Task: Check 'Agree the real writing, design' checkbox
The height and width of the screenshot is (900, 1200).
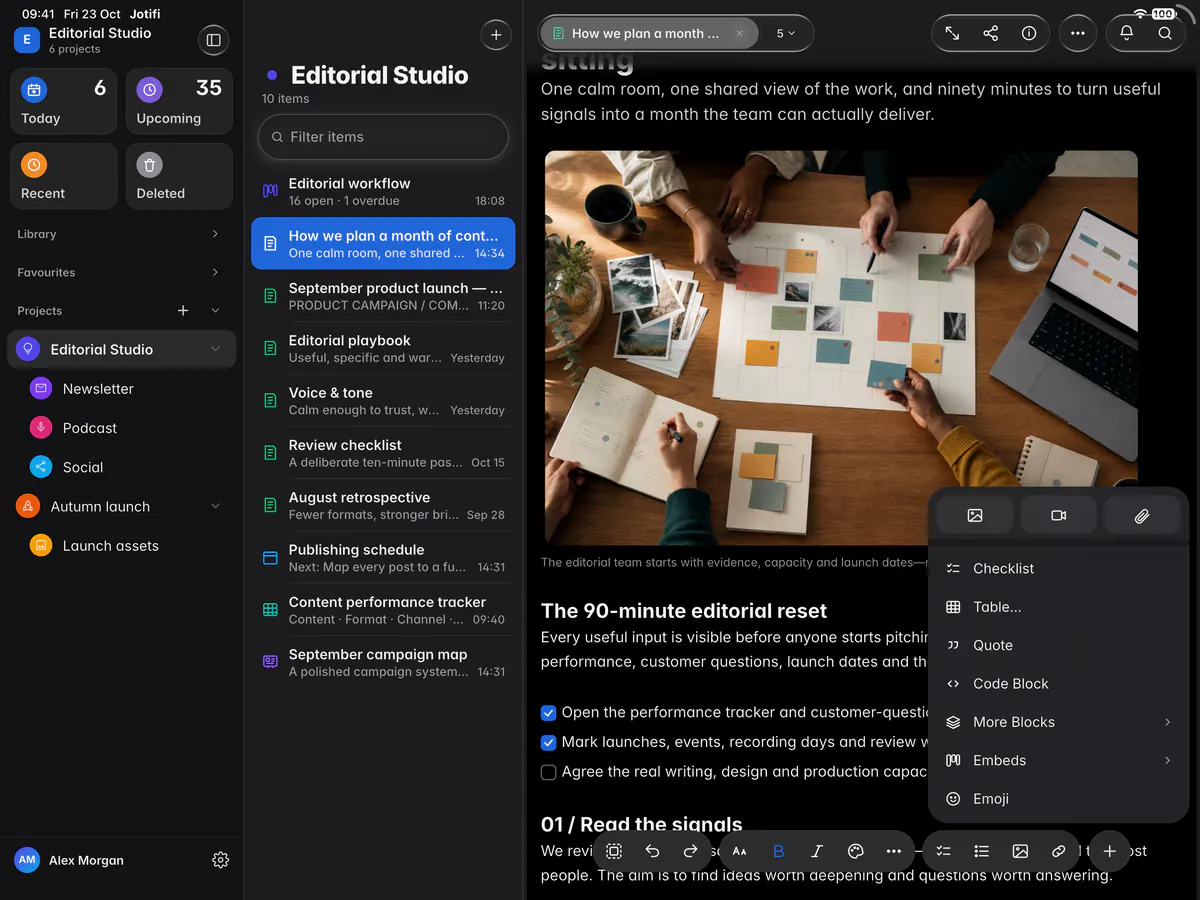Action: [548, 772]
